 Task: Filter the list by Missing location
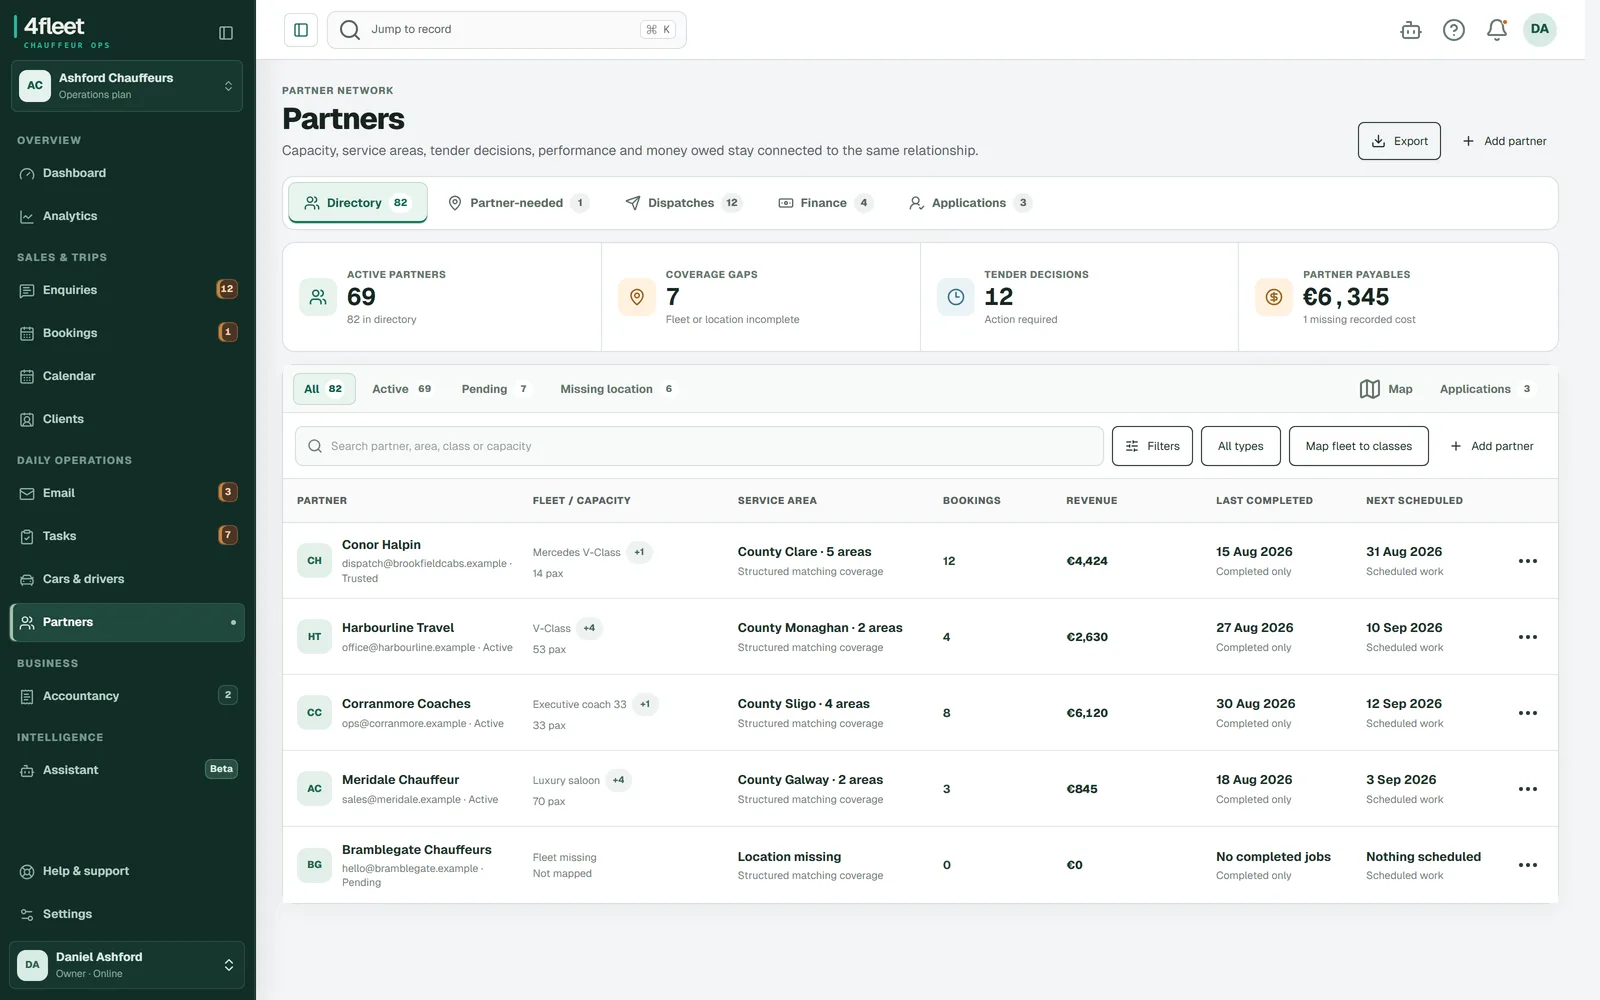click(616, 389)
